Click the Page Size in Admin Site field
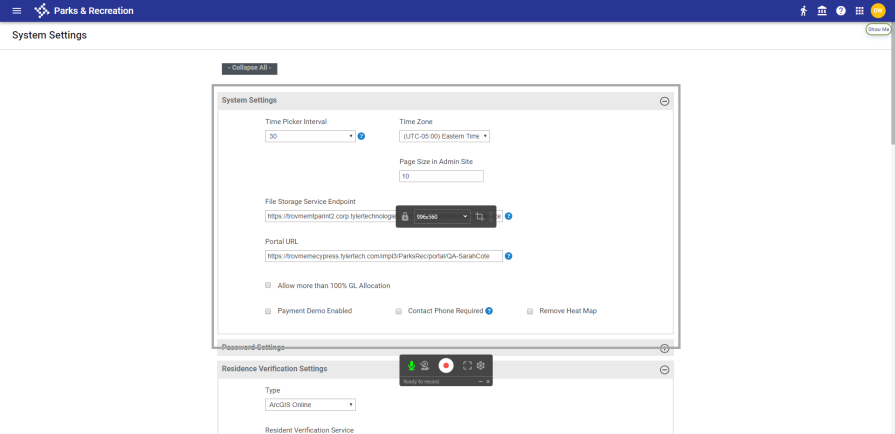 point(441,176)
